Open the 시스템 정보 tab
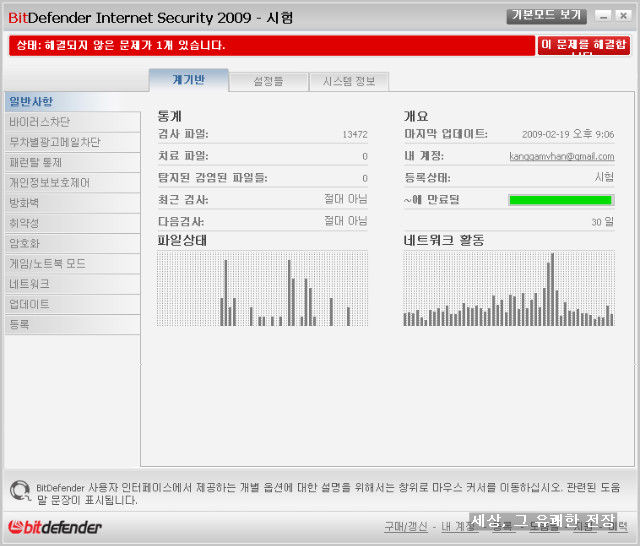Viewport: 640px width, 546px height. point(349,82)
